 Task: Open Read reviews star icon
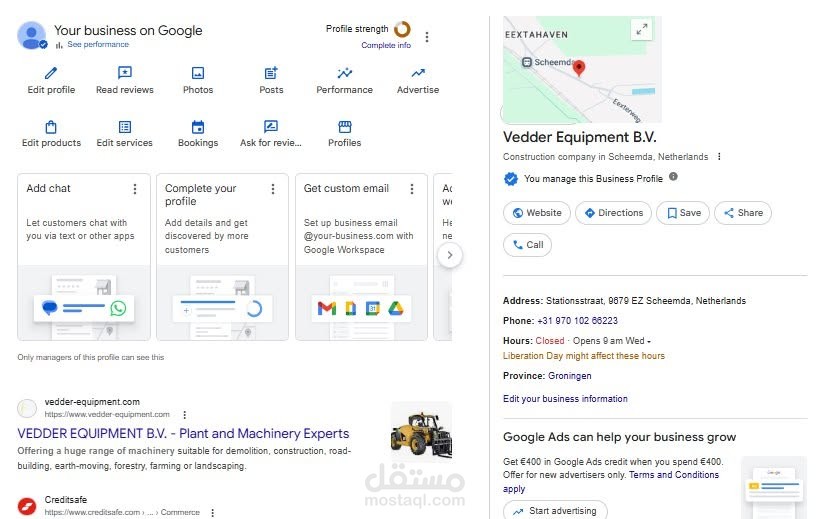pos(125,73)
